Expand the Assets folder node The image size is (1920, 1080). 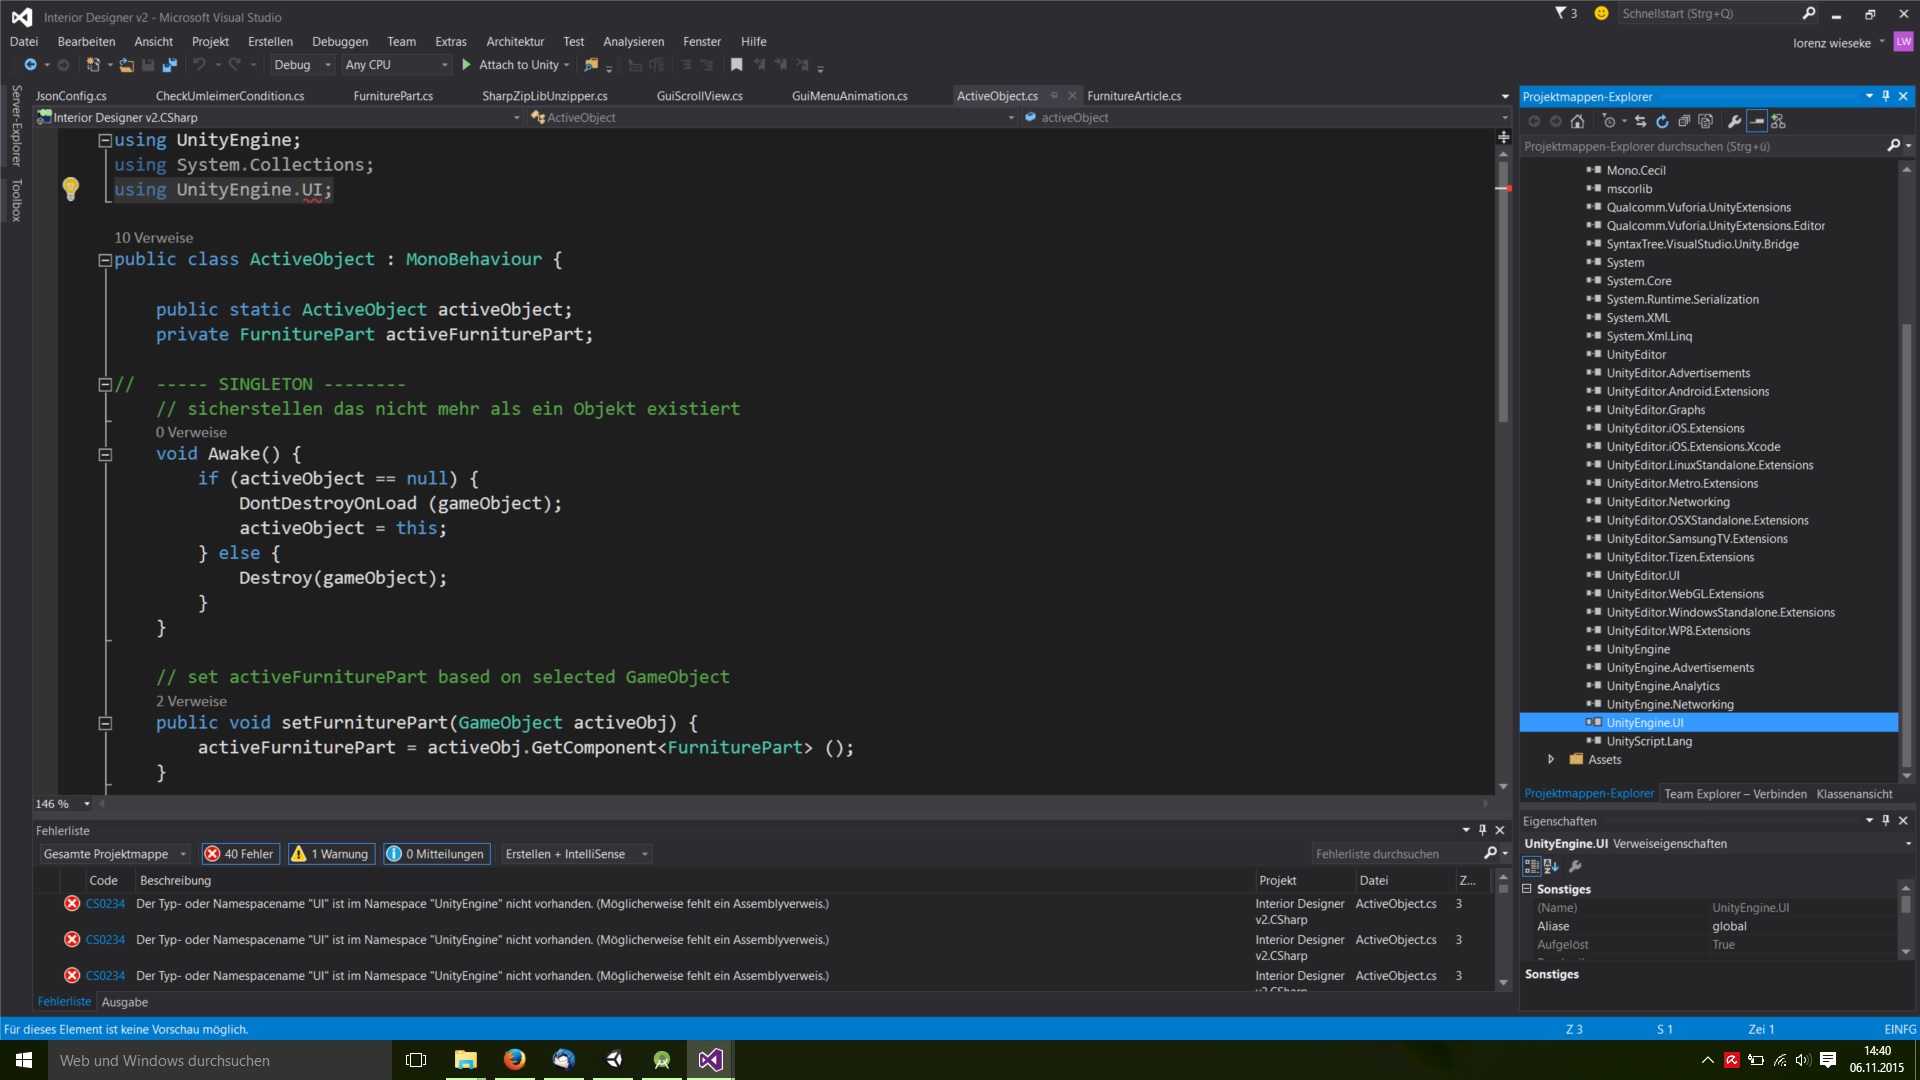coord(1551,760)
